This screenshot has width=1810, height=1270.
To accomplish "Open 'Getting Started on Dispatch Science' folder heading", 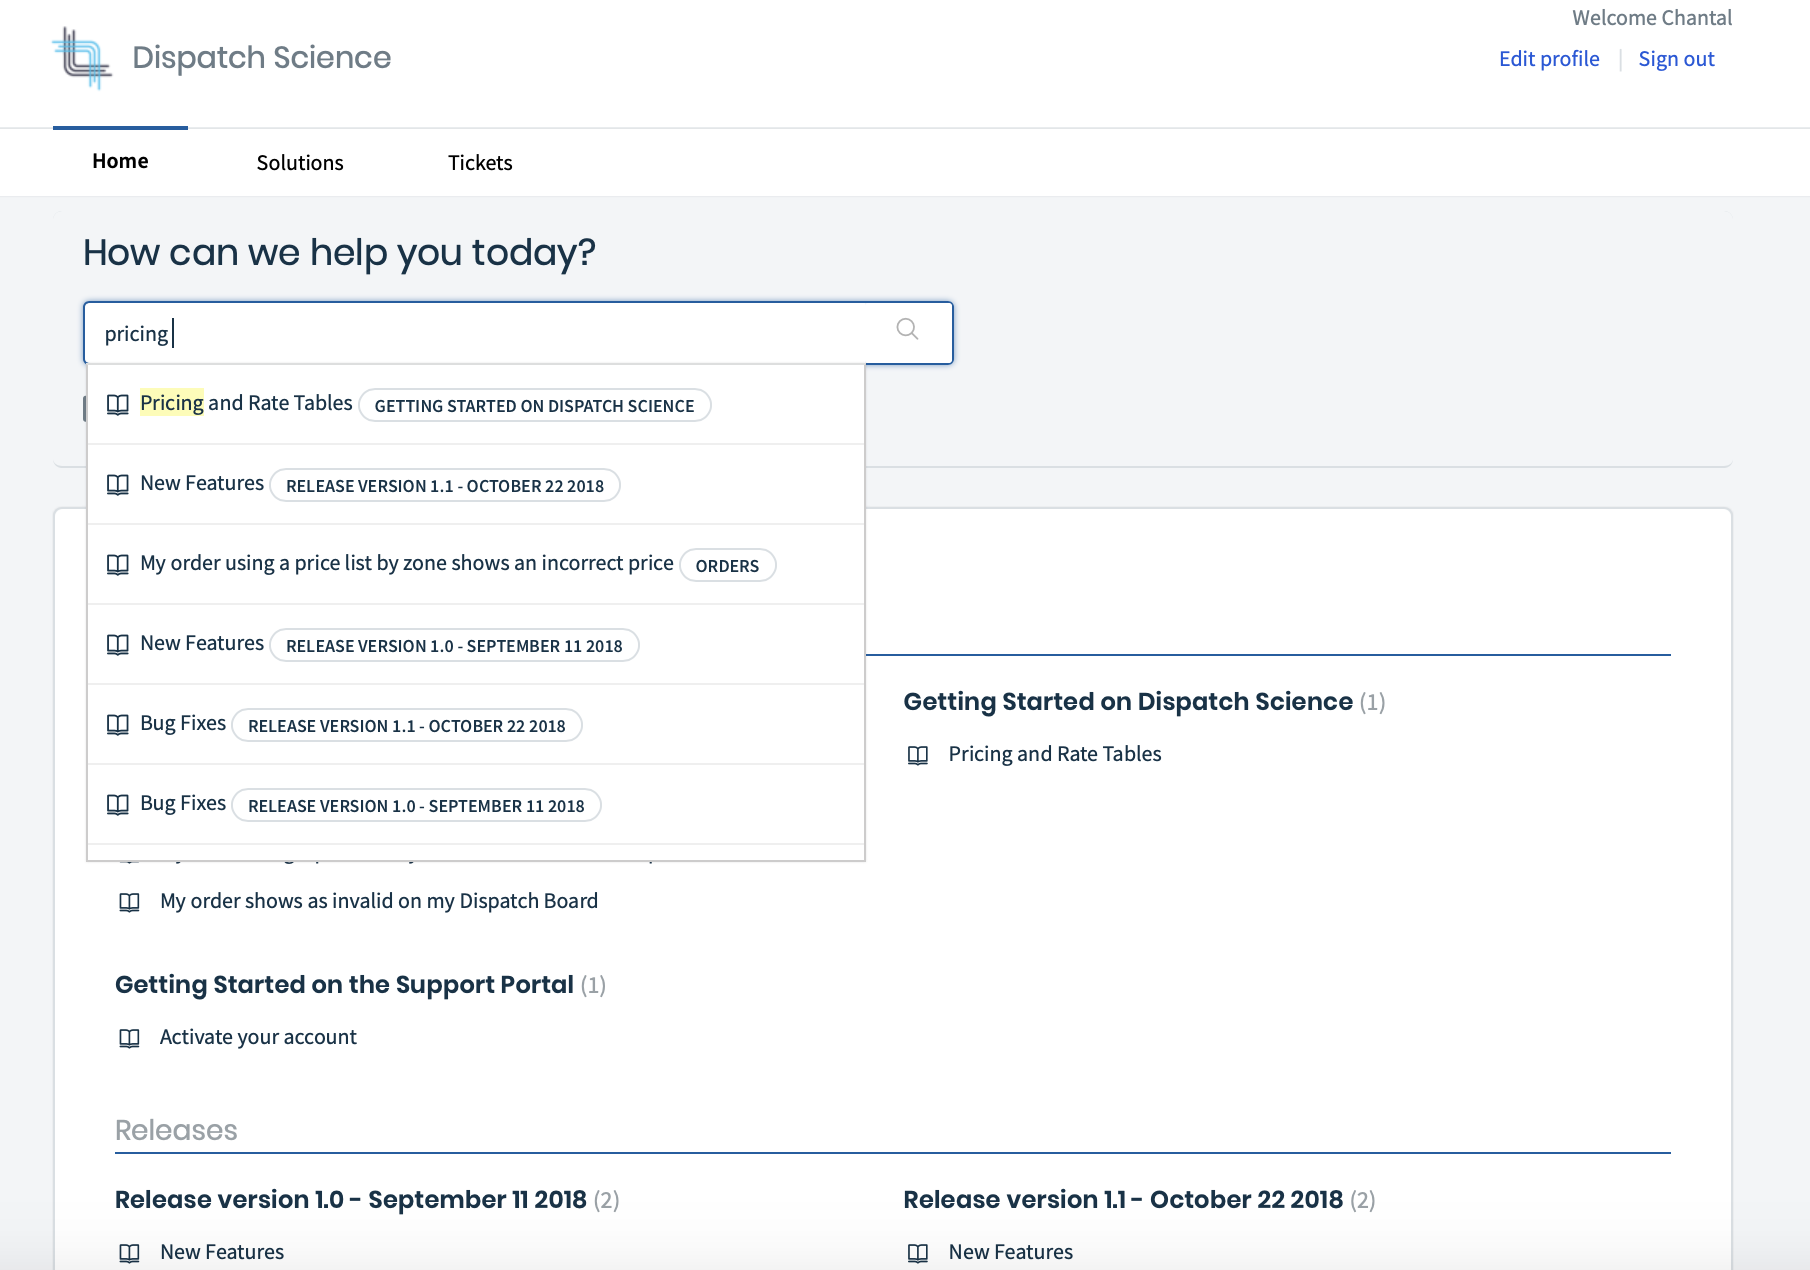I will [1128, 701].
